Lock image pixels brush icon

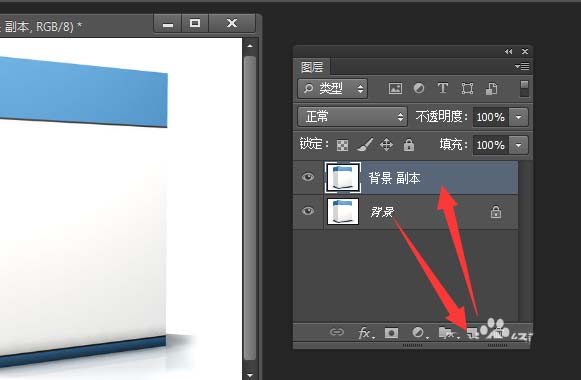(365, 145)
